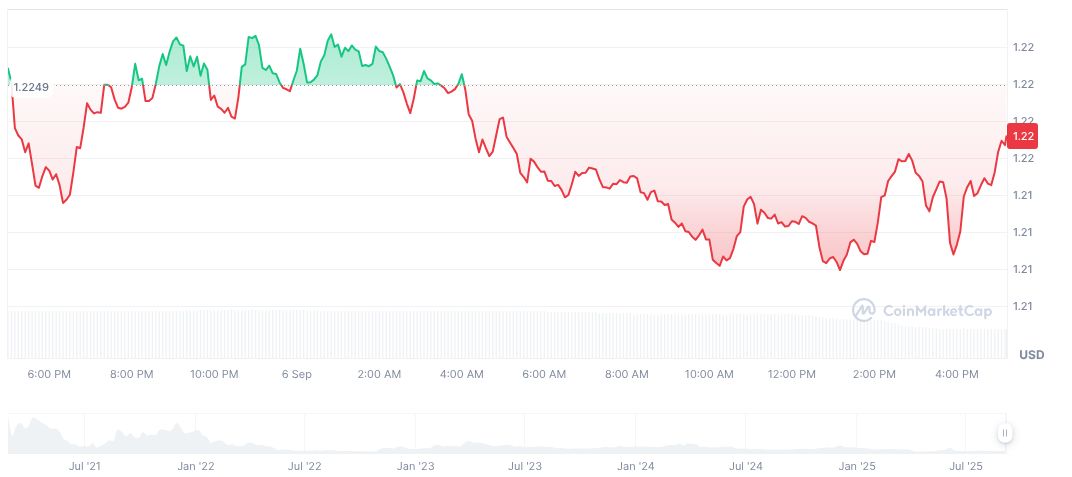Click the 6 Sep date axis label

tap(296, 374)
